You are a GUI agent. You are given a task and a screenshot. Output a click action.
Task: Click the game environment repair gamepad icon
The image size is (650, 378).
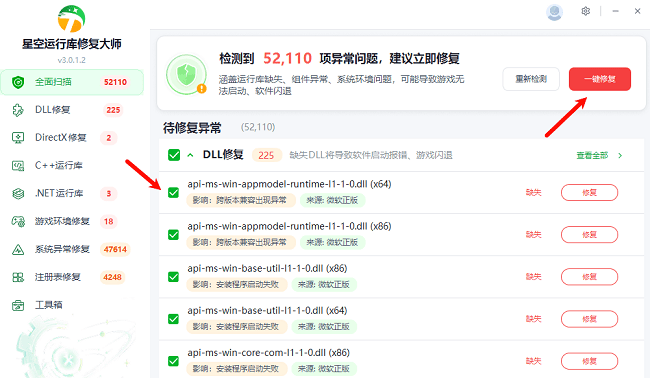[18, 221]
